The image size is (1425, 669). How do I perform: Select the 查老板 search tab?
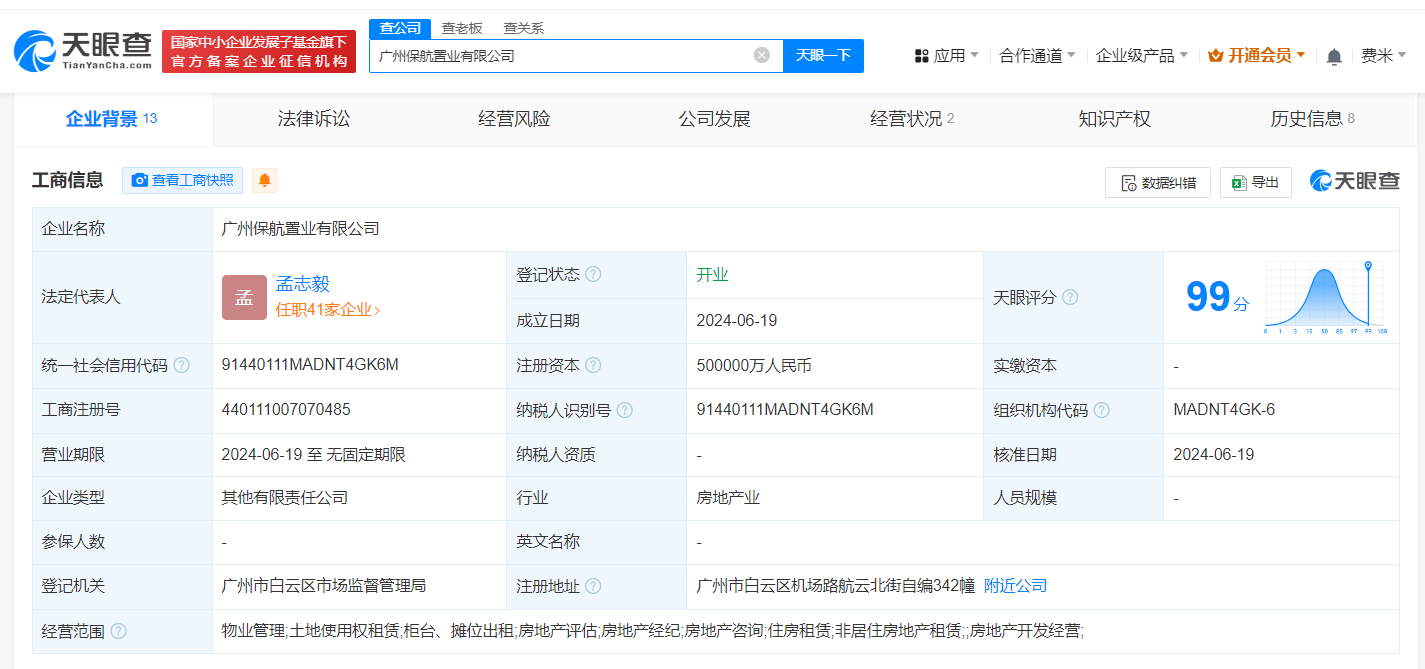coord(462,28)
